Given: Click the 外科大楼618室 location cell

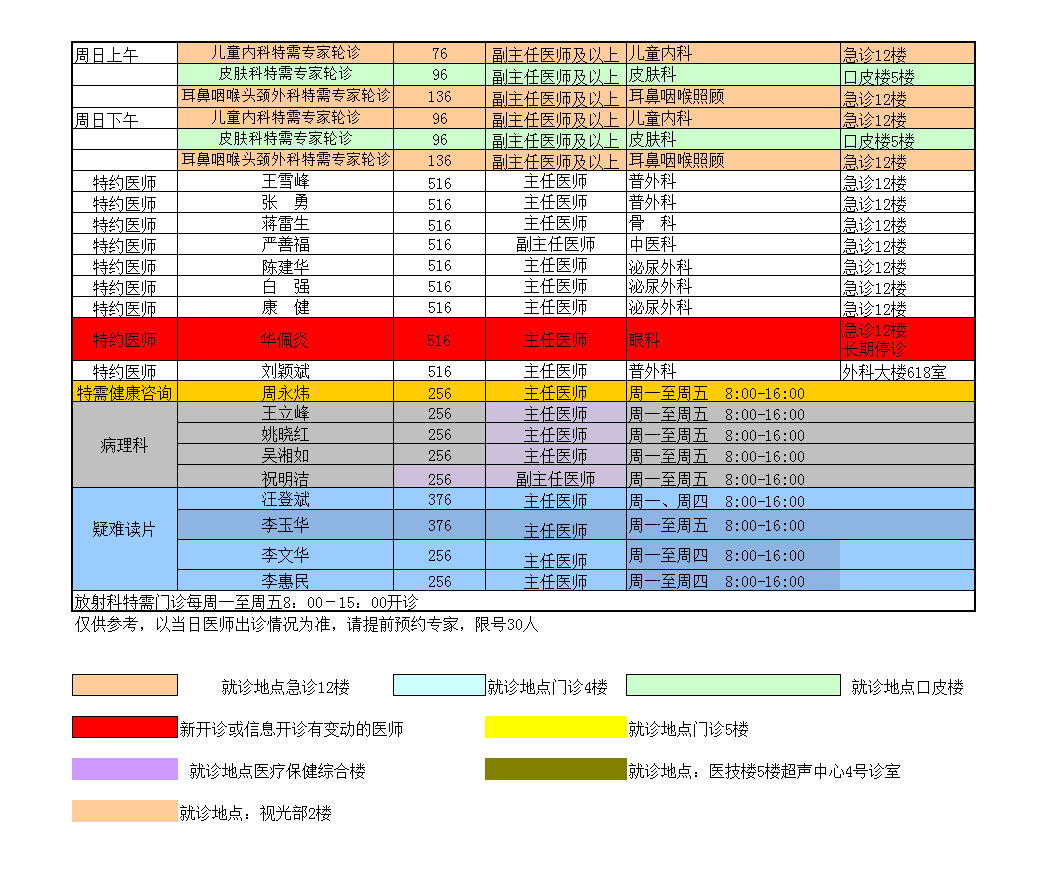Looking at the screenshot, I should coord(907,371).
